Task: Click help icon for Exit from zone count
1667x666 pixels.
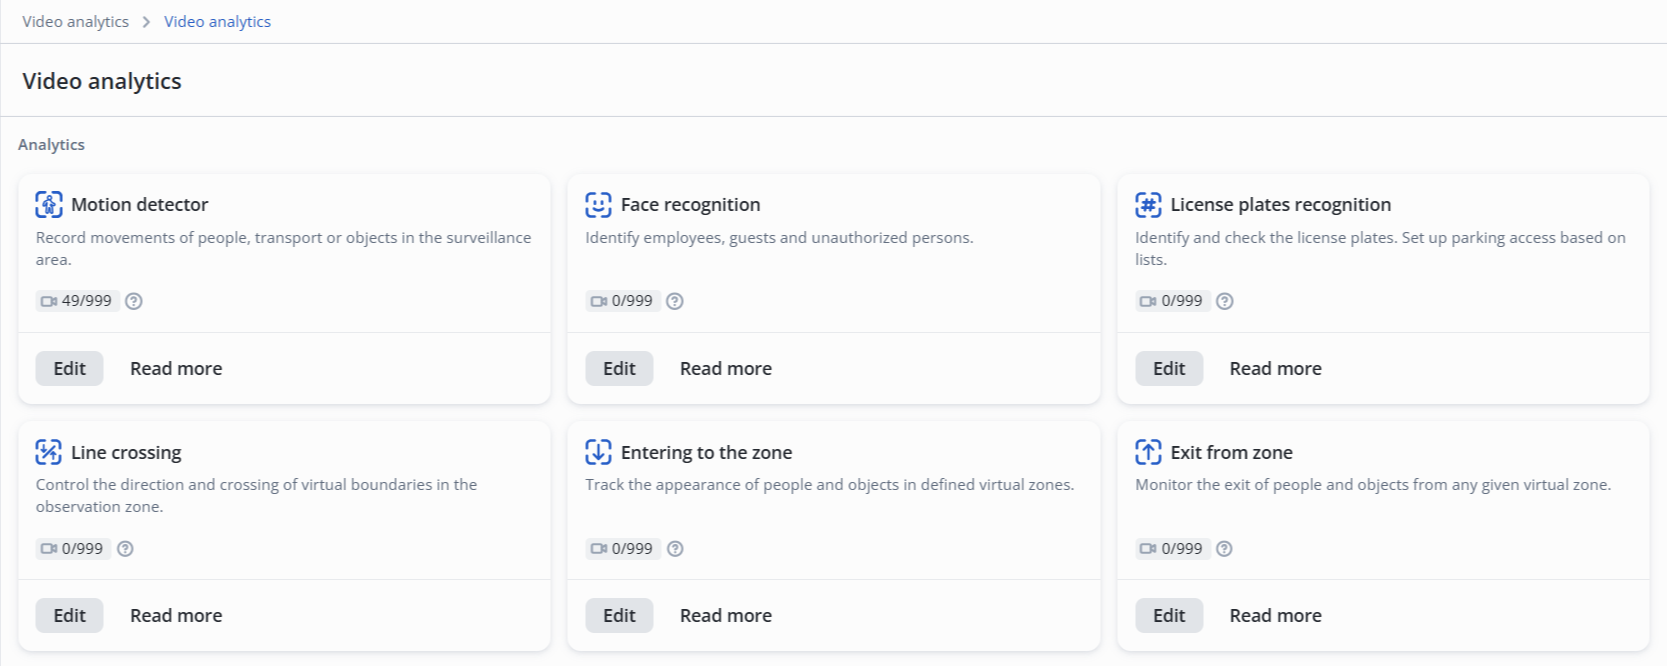Action: (1224, 548)
